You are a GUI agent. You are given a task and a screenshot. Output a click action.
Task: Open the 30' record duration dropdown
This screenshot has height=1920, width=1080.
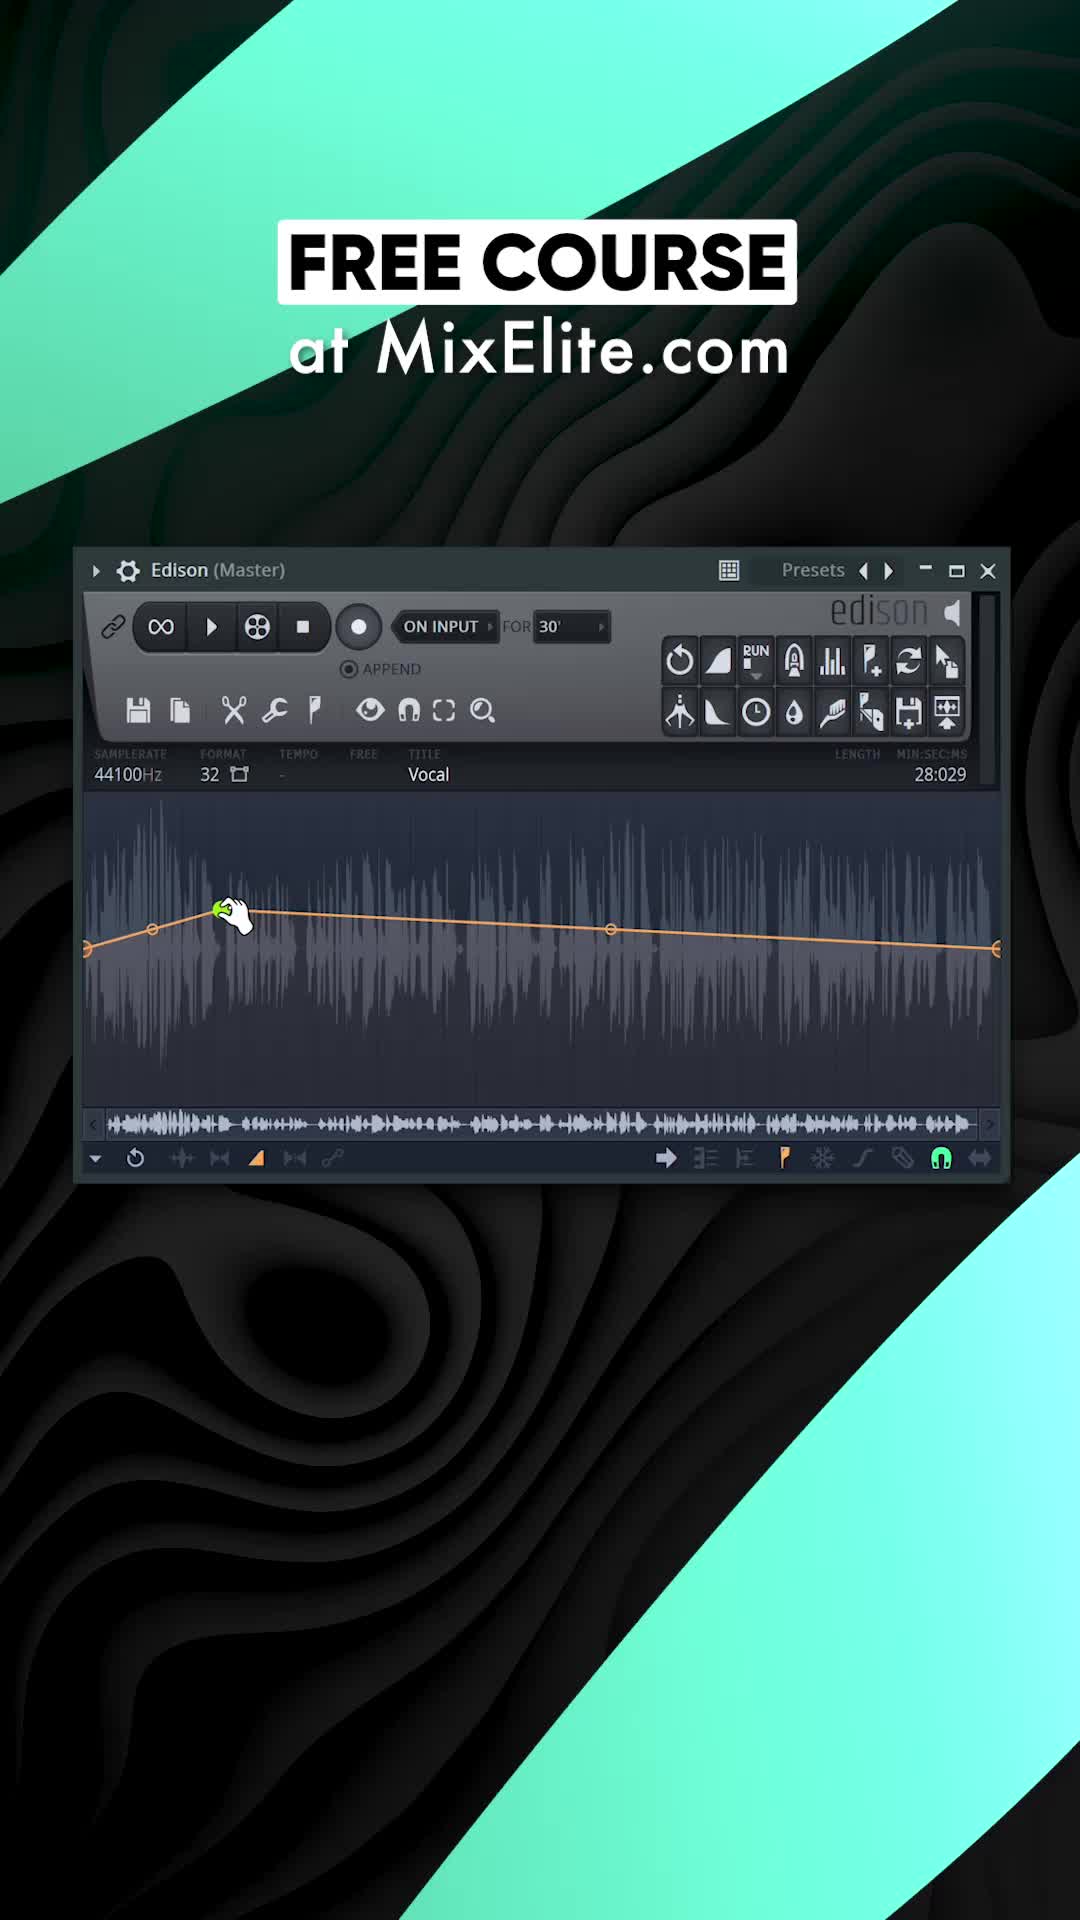tap(571, 627)
